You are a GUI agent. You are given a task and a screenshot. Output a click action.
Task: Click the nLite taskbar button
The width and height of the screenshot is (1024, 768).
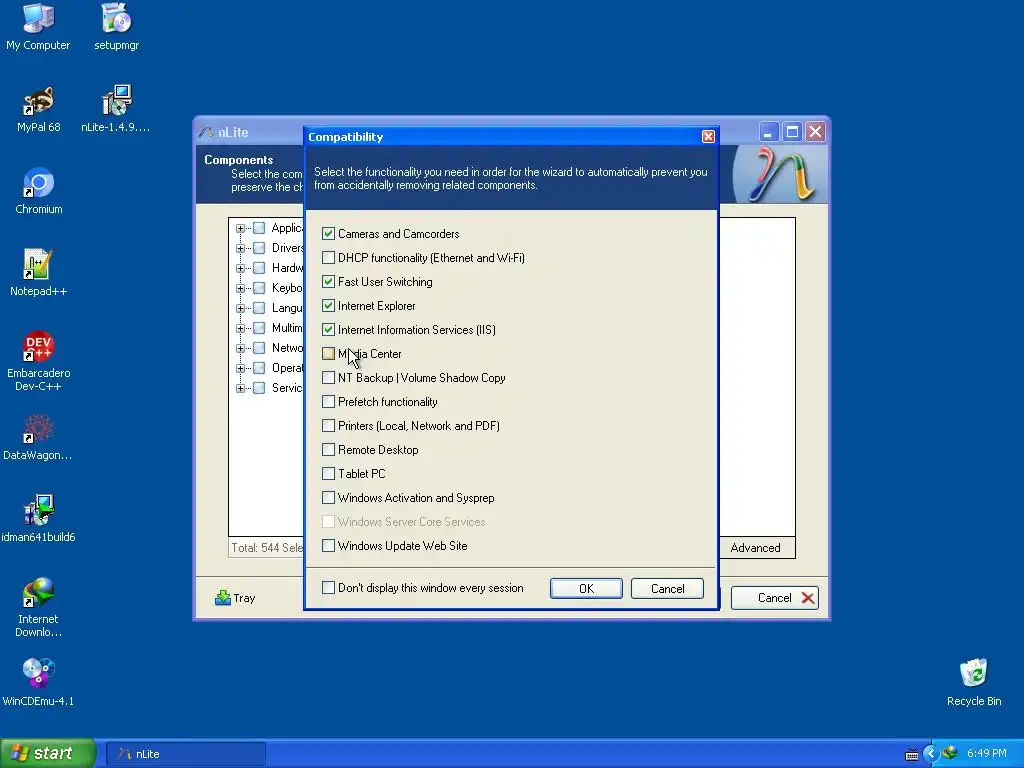tap(185, 754)
